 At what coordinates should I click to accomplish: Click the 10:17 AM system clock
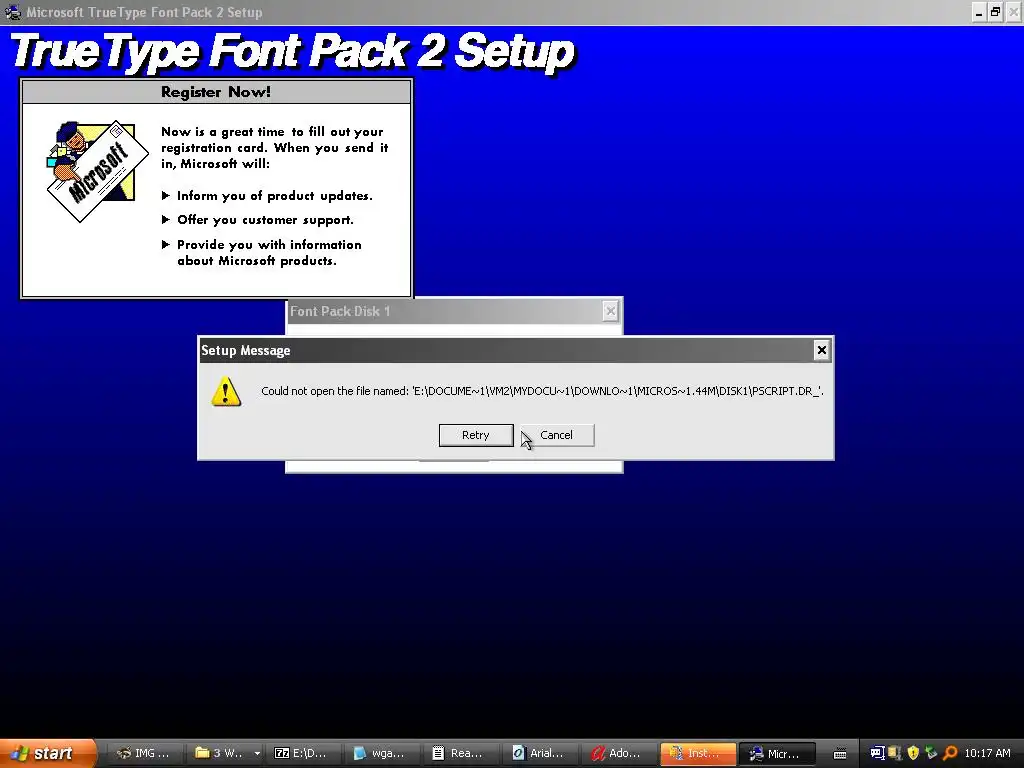(x=987, y=753)
